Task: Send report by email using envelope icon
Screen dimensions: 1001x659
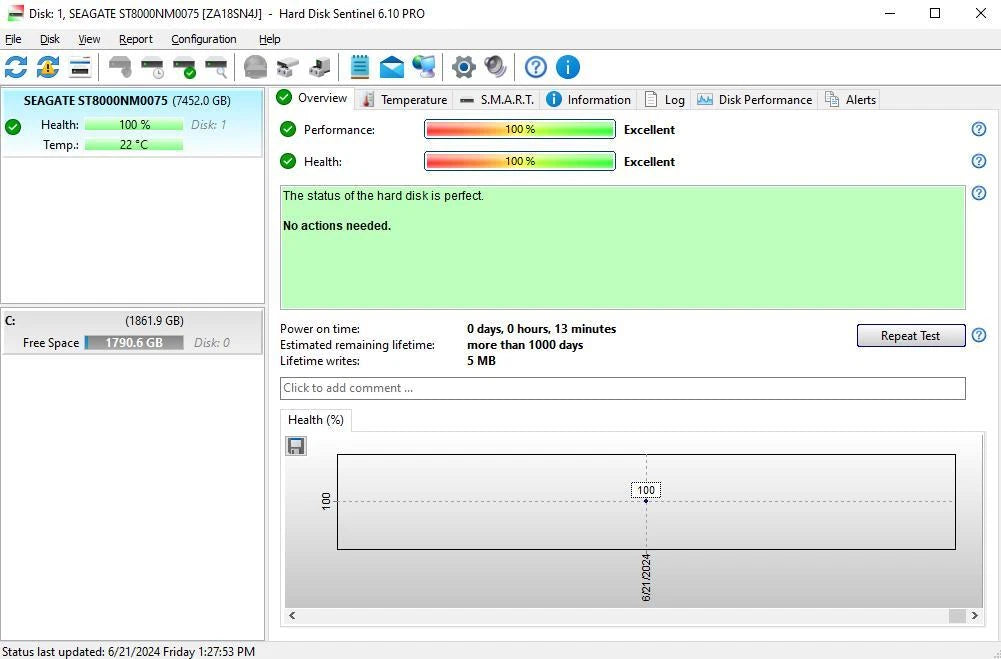Action: point(391,67)
